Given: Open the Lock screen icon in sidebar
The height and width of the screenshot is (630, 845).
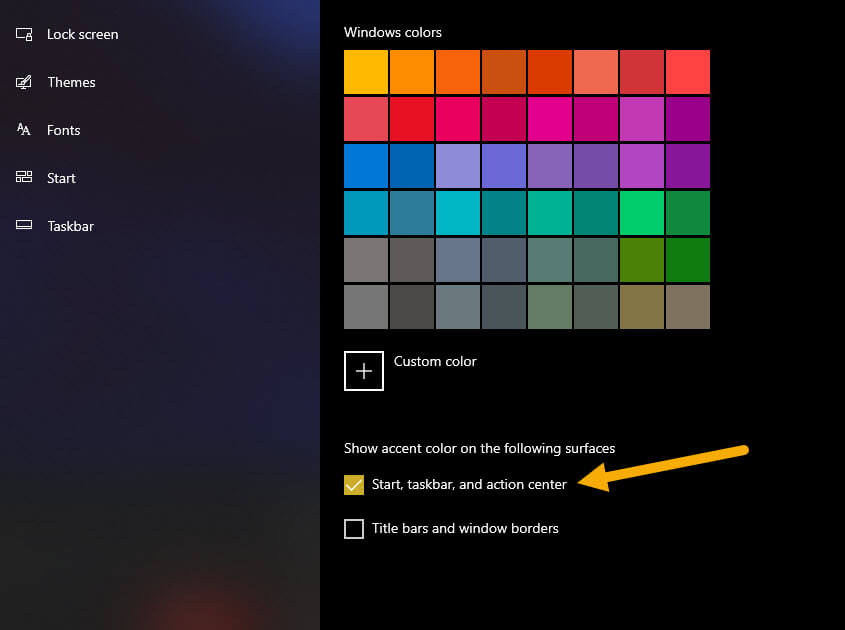Looking at the screenshot, I should (24, 34).
